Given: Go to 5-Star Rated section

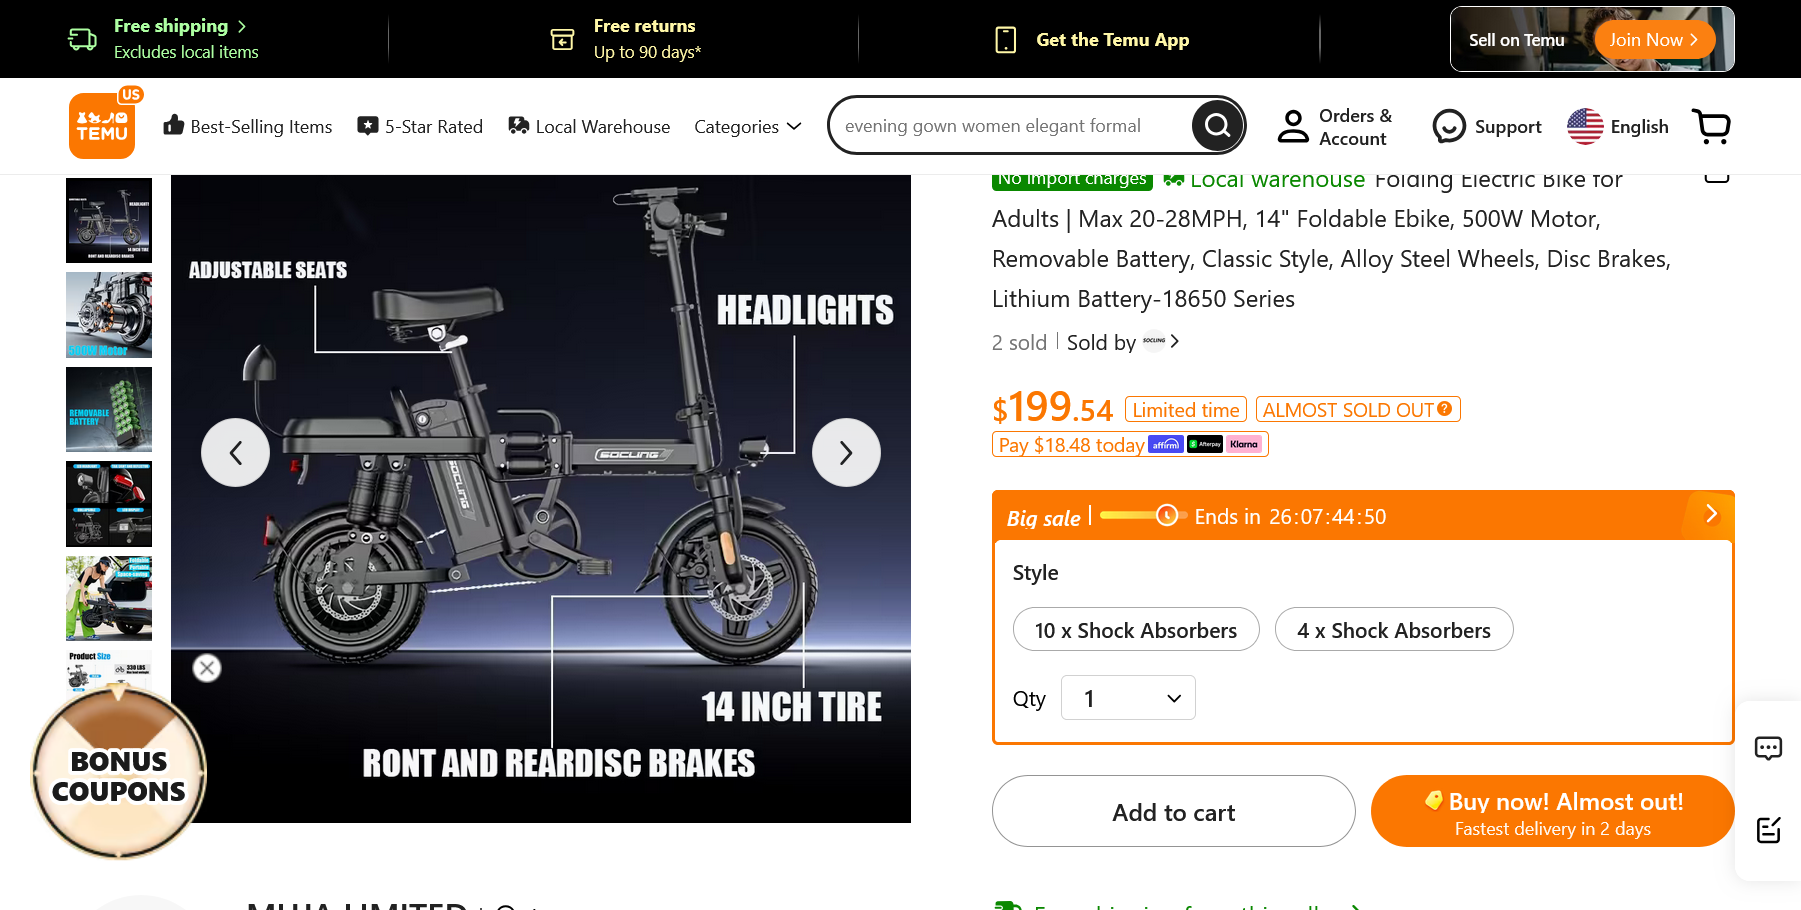Looking at the screenshot, I should coord(420,127).
